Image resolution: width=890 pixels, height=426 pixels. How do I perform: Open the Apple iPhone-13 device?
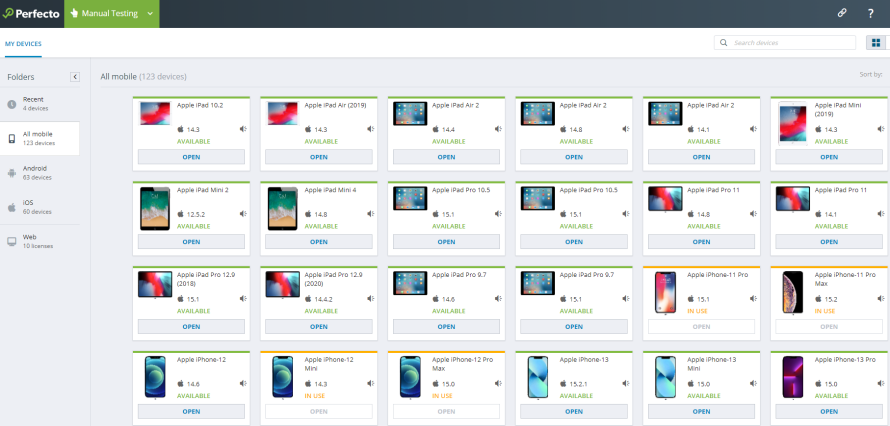click(x=574, y=411)
